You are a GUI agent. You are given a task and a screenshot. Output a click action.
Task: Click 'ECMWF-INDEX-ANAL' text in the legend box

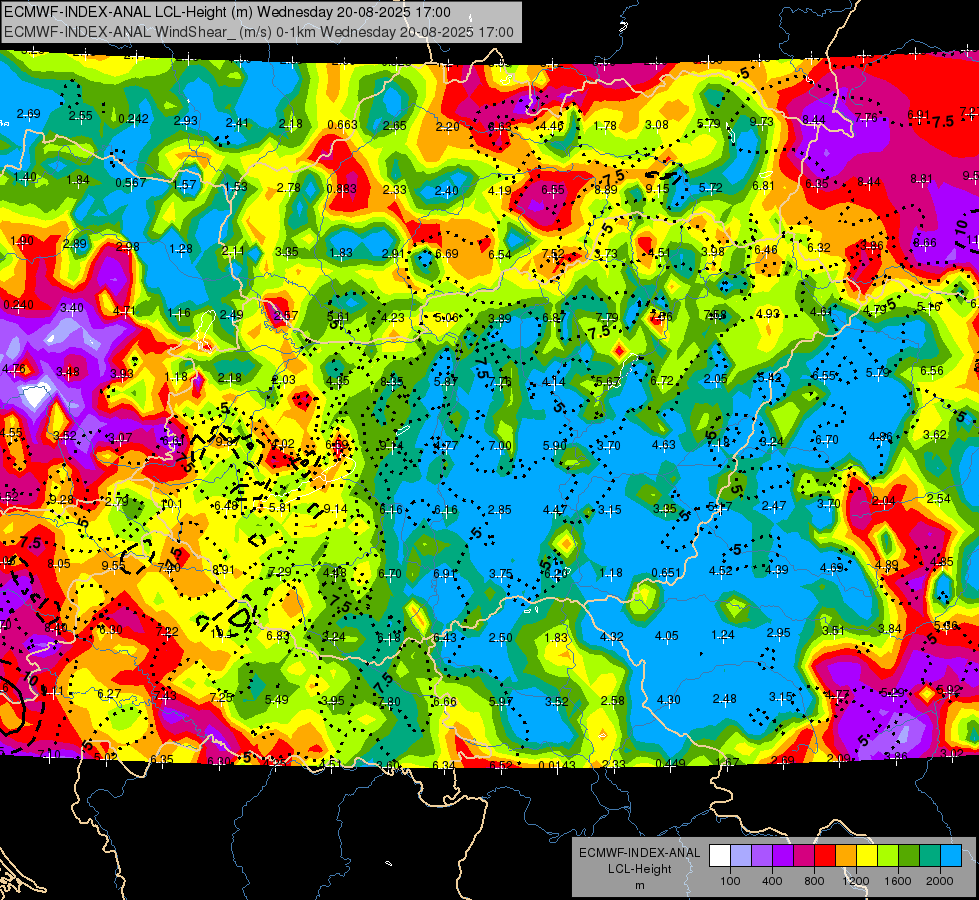point(639,853)
